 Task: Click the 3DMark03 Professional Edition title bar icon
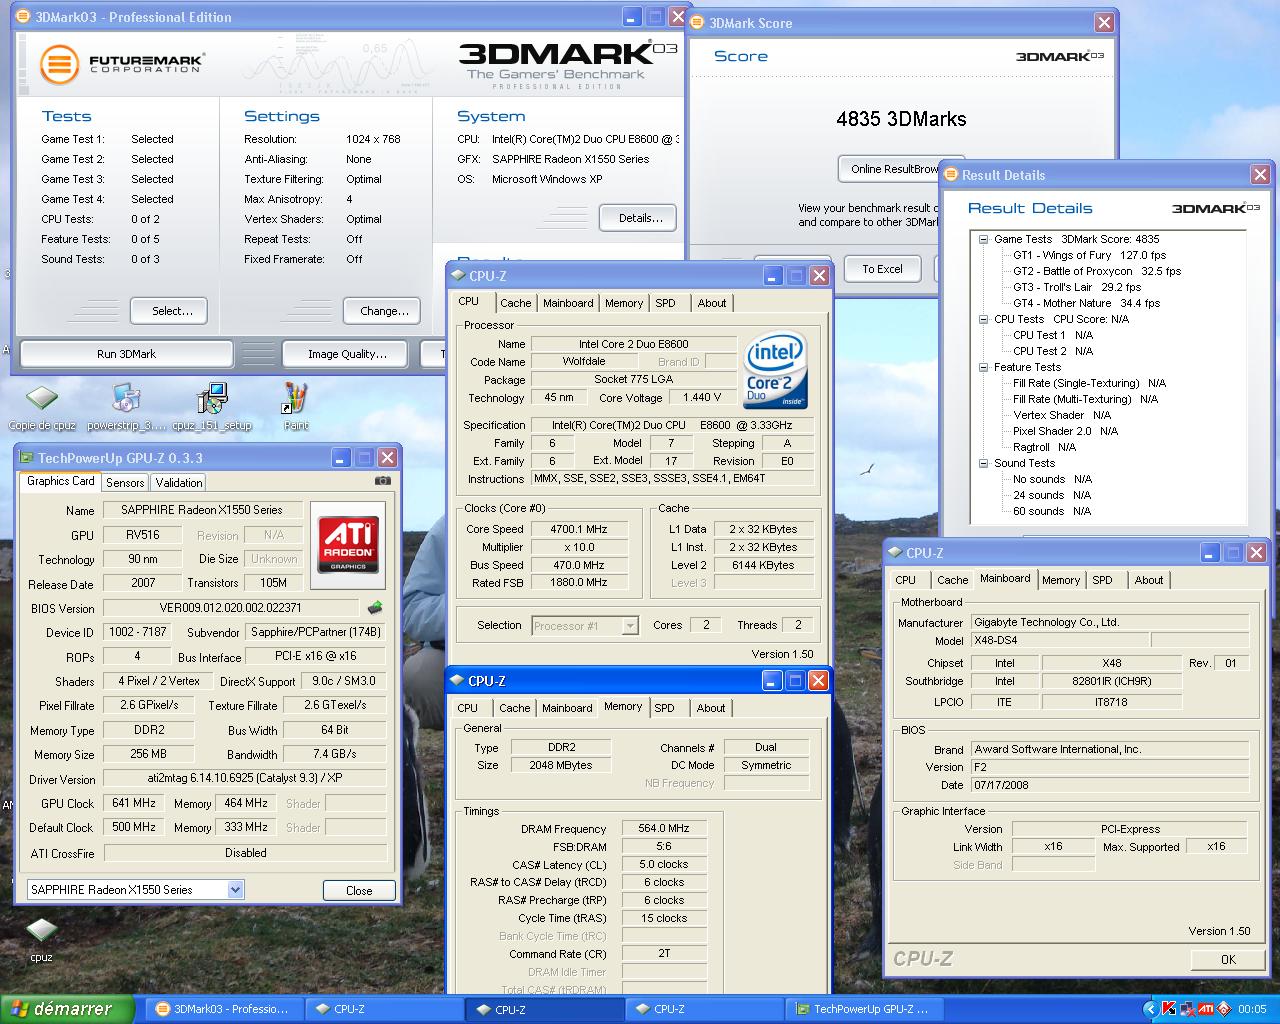24,17
